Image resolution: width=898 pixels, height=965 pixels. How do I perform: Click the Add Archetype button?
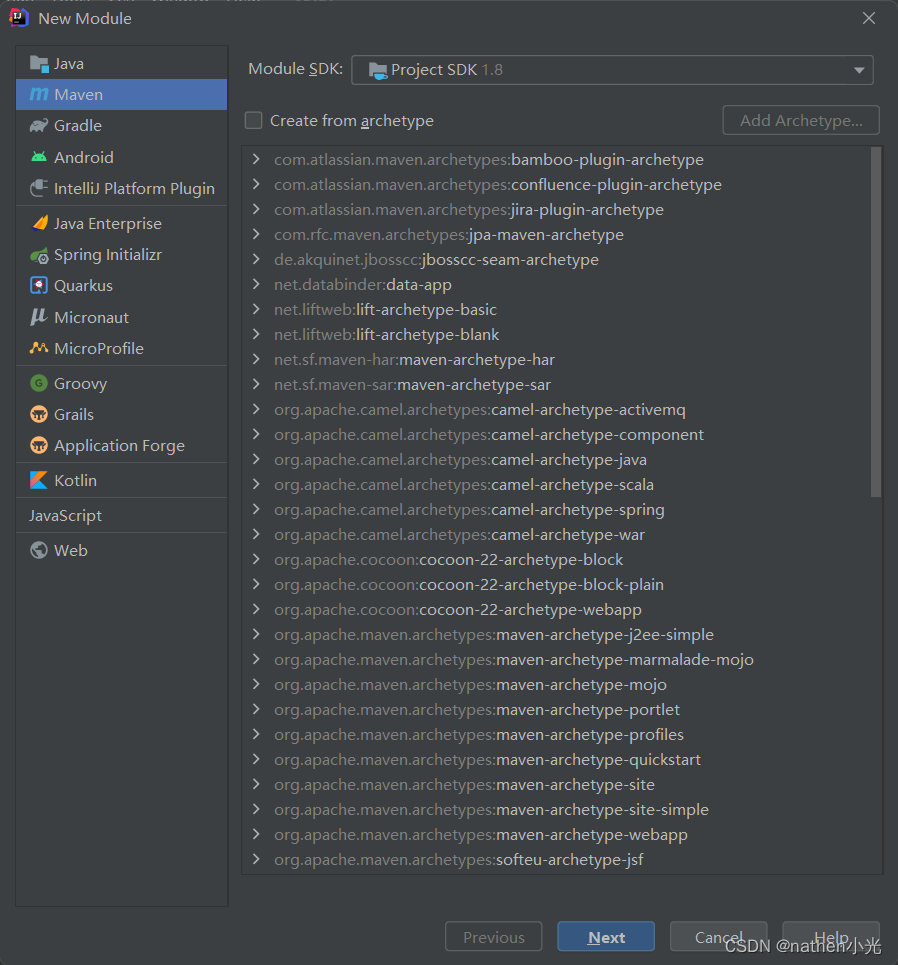(800, 120)
